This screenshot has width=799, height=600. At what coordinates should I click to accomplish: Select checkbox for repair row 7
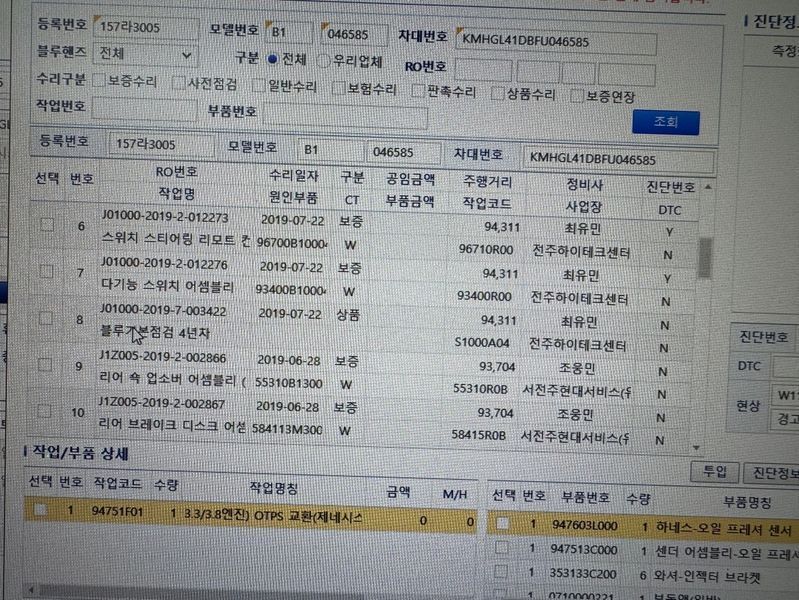pos(46,271)
